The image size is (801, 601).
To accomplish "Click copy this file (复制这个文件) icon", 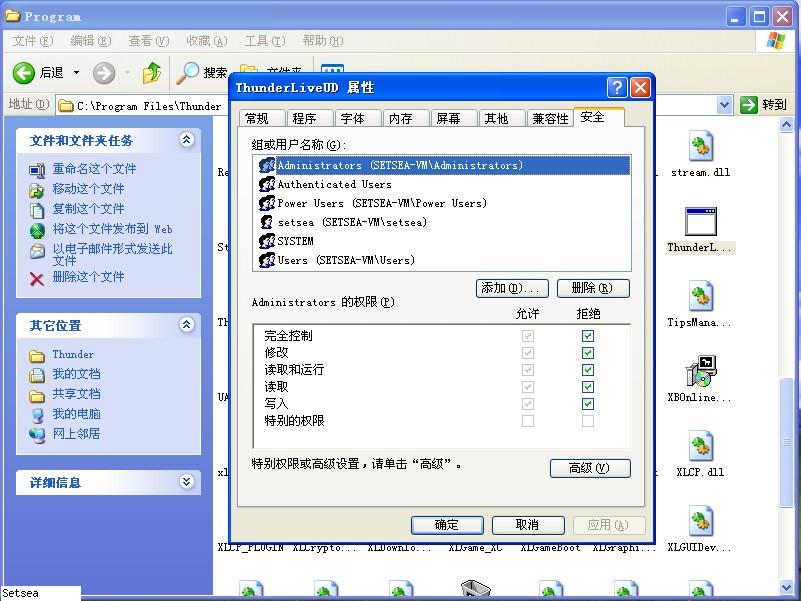I will click(x=37, y=210).
